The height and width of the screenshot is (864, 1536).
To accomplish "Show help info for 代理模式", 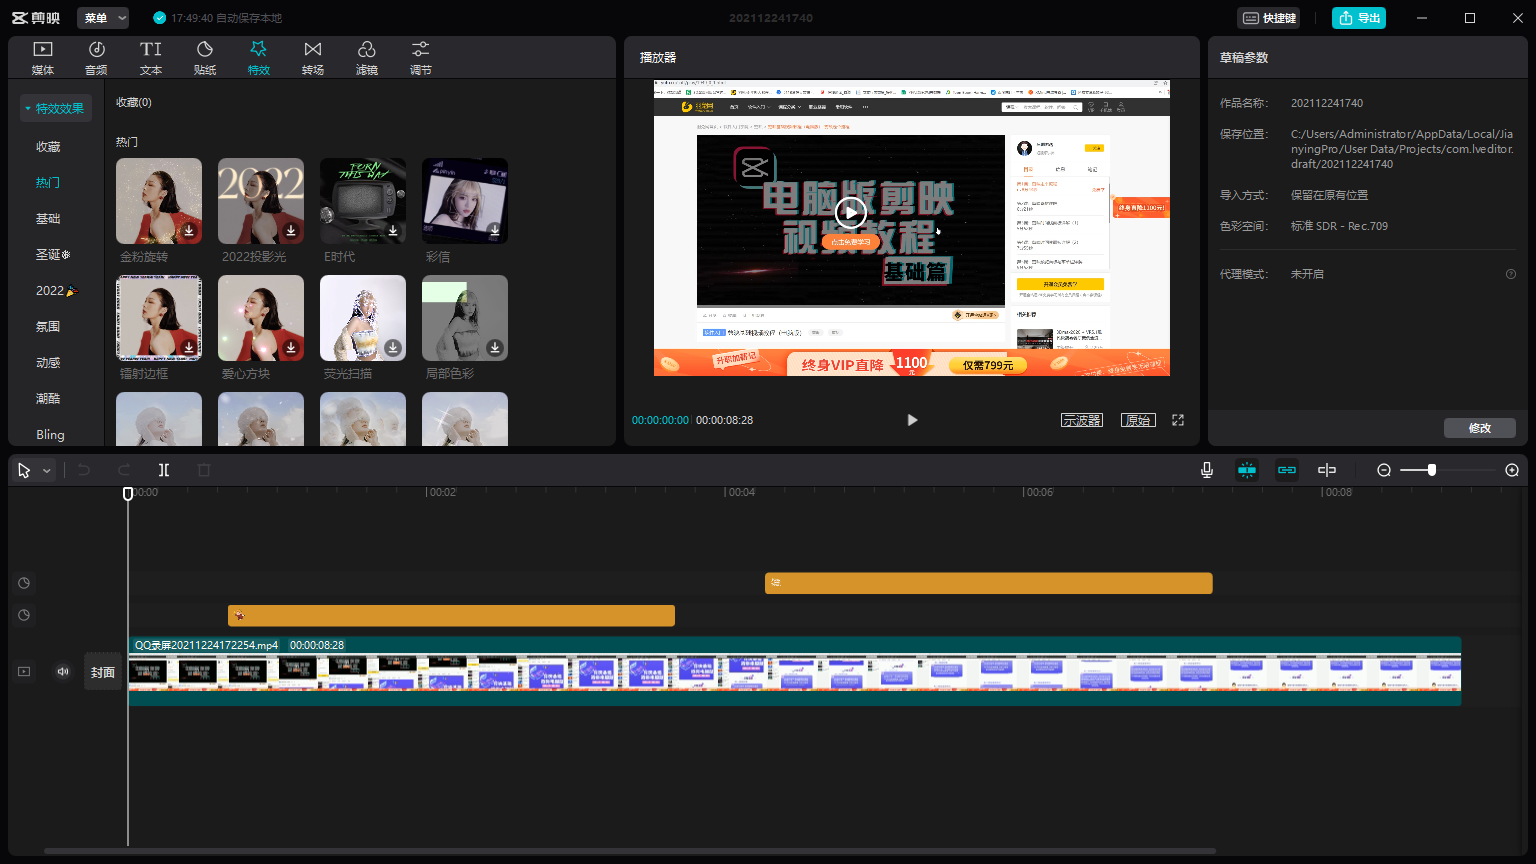I will coord(1511,274).
